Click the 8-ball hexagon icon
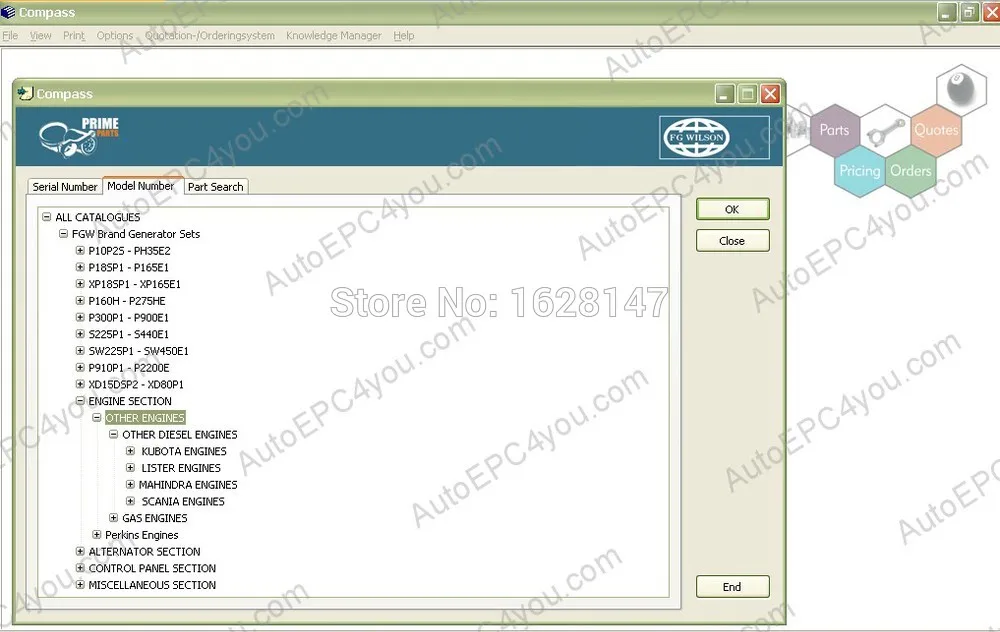The image size is (1000, 632). pos(962,90)
